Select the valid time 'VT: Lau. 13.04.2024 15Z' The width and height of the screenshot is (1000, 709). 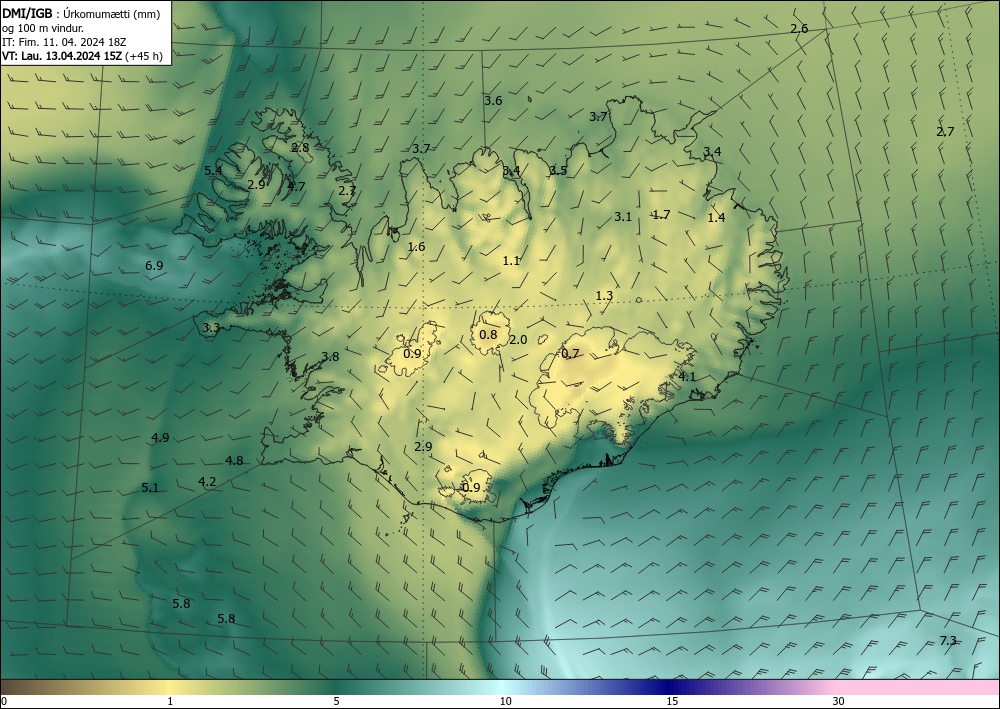[62, 56]
